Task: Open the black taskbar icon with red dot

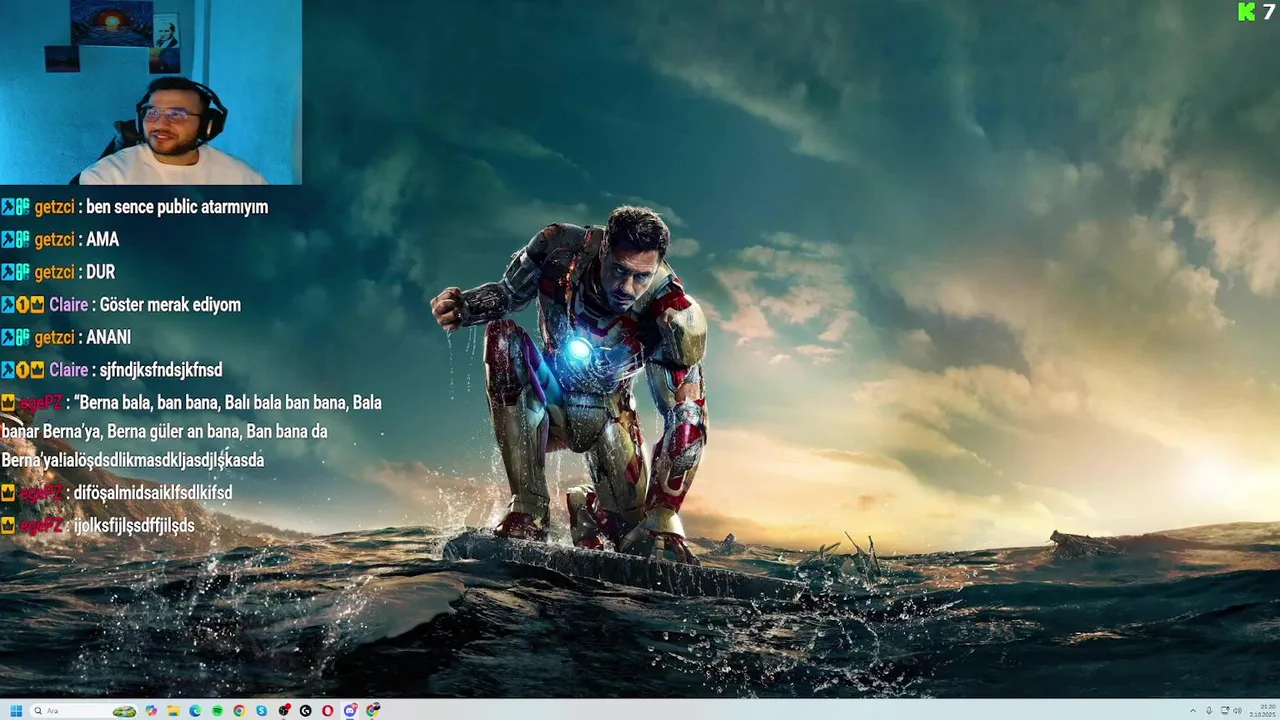Action: coord(284,711)
